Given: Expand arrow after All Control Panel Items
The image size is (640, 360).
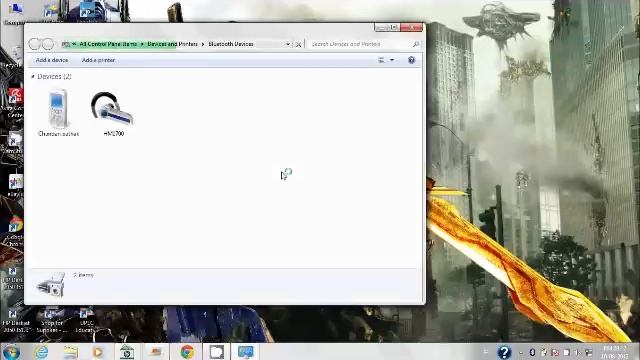Looking at the screenshot, I should (x=142, y=44).
